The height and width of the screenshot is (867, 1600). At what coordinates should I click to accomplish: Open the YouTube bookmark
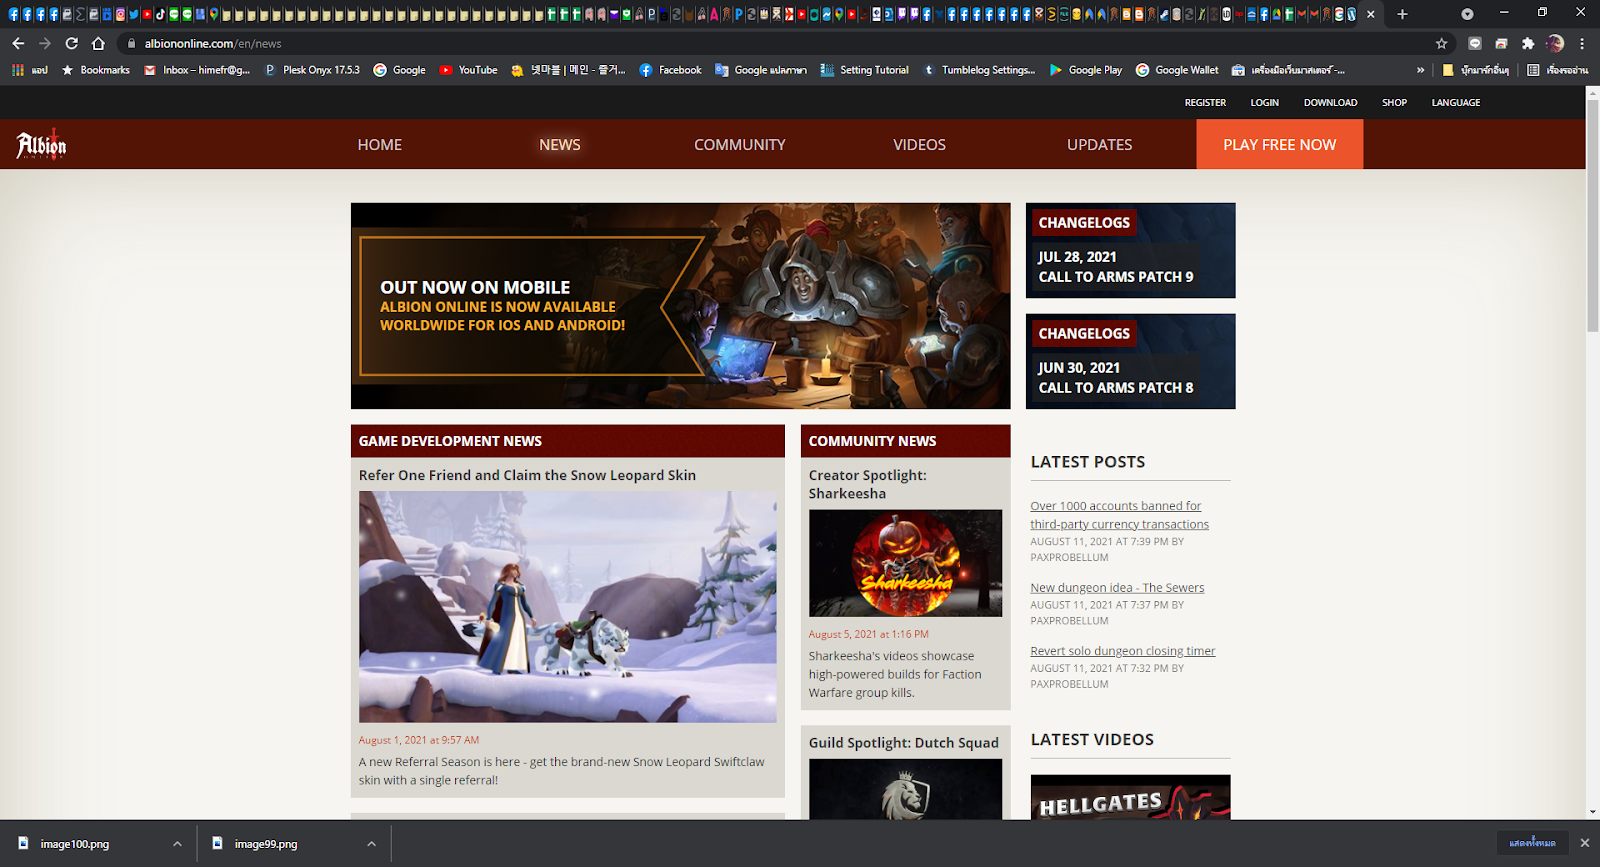pyautogui.click(x=468, y=70)
